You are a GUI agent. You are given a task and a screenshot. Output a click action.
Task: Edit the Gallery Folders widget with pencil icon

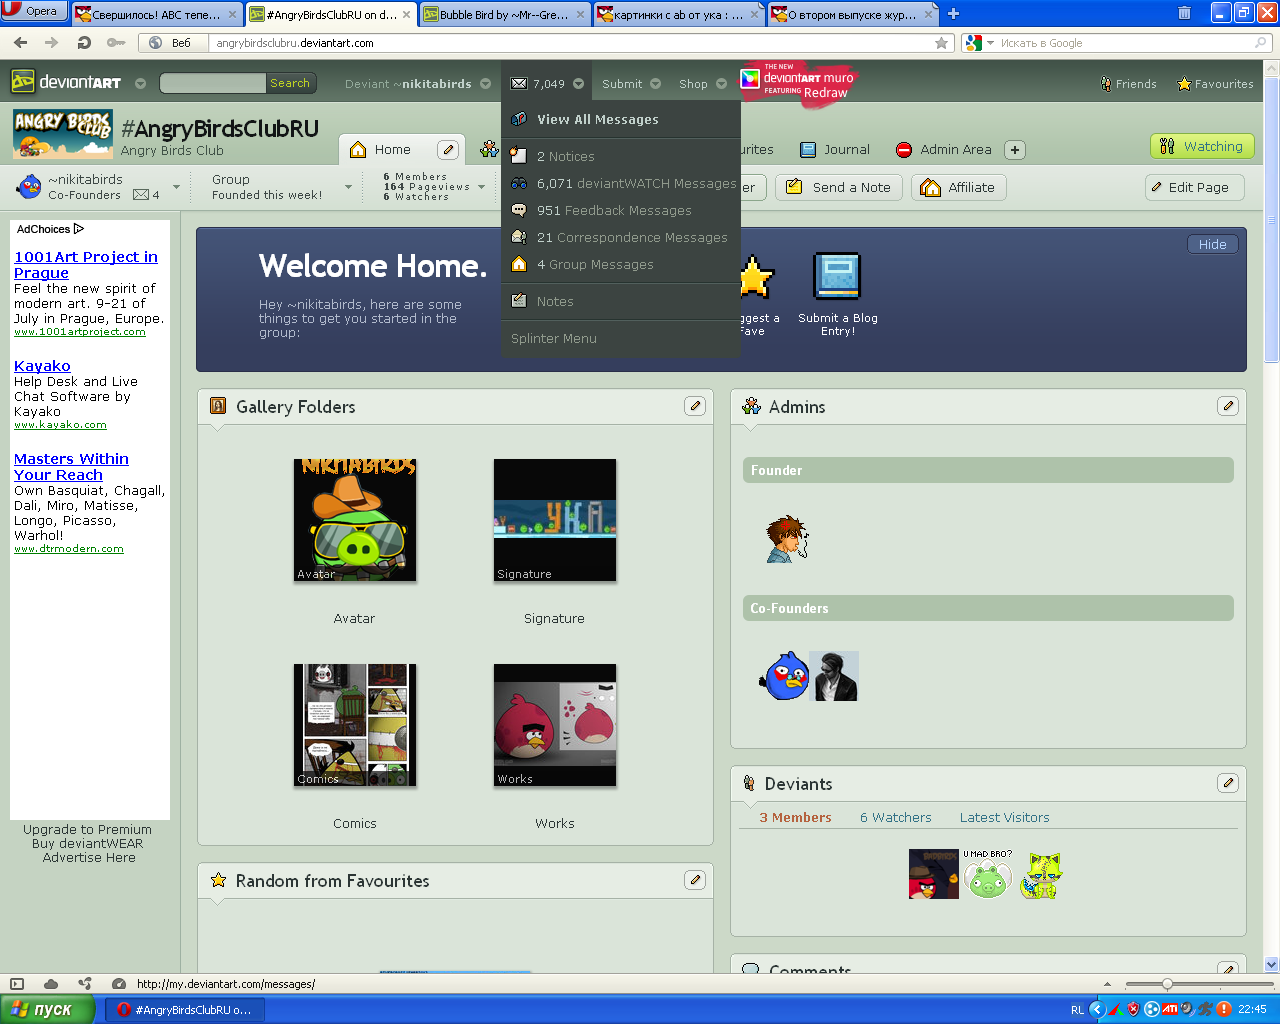pyautogui.click(x=695, y=406)
